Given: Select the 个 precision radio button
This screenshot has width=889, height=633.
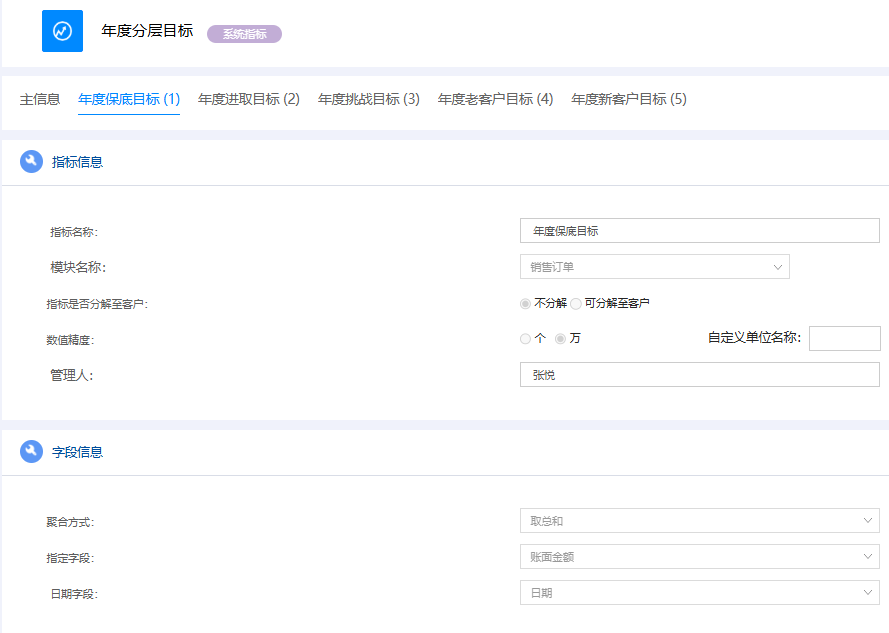Looking at the screenshot, I should pyautogui.click(x=525, y=339).
